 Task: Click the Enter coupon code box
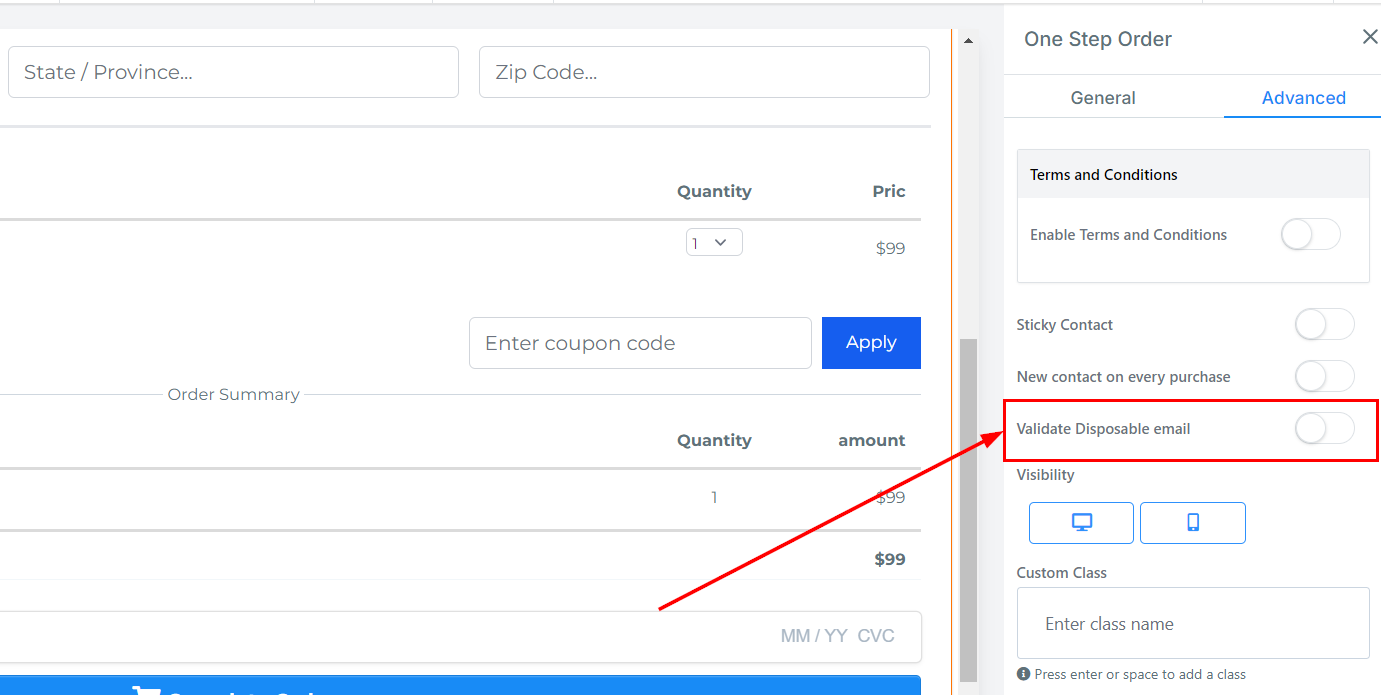pos(640,343)
